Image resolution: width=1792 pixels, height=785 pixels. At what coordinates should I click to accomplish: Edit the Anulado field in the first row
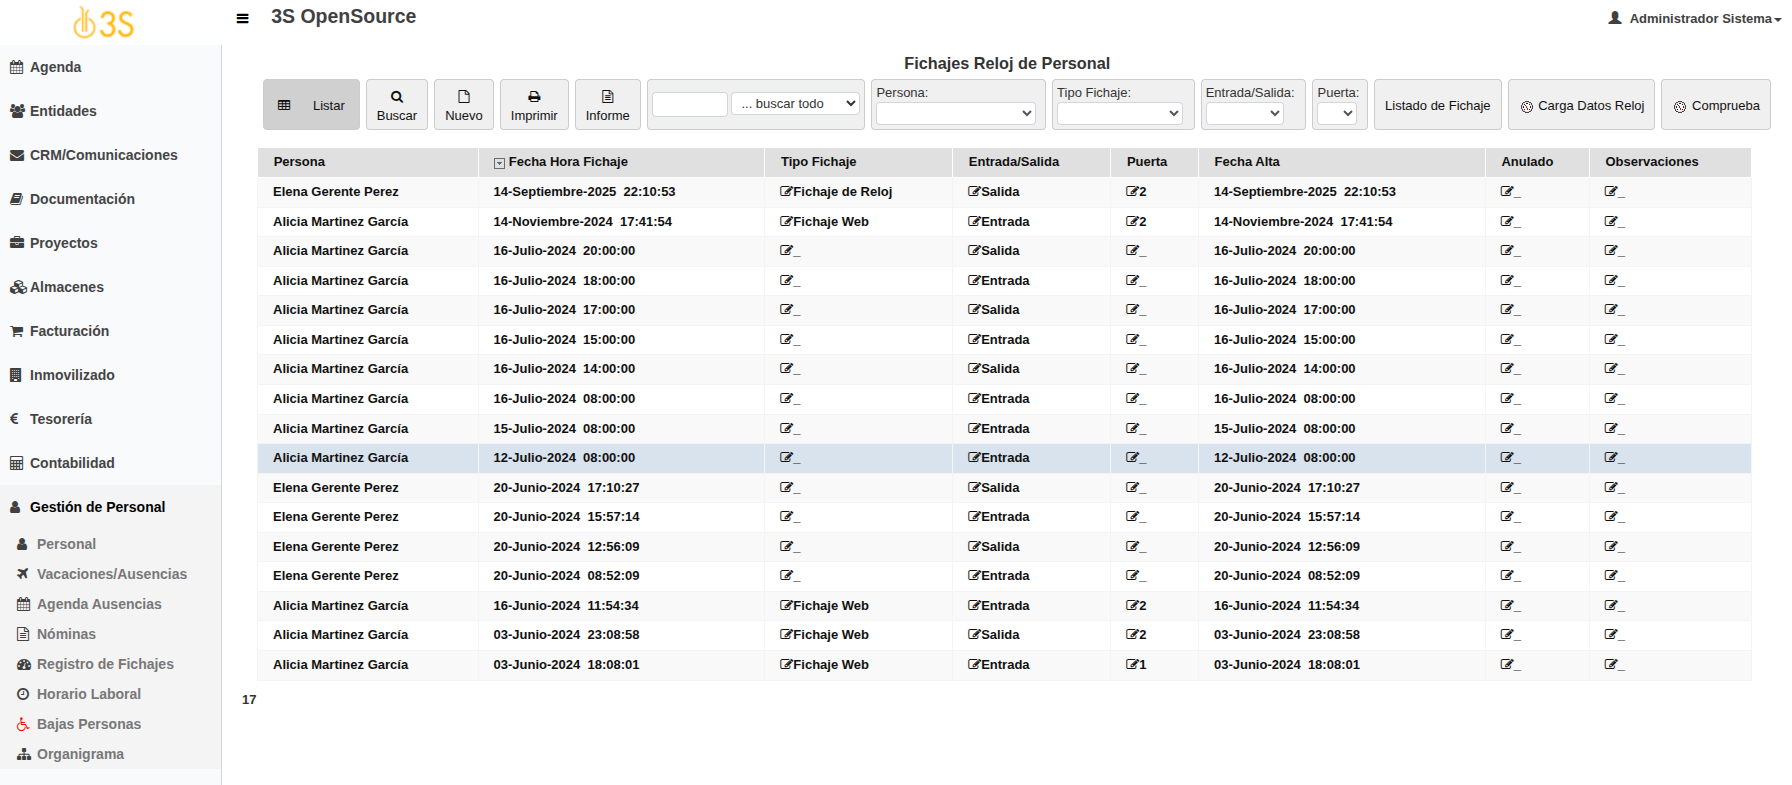[x=1508, y=192]
